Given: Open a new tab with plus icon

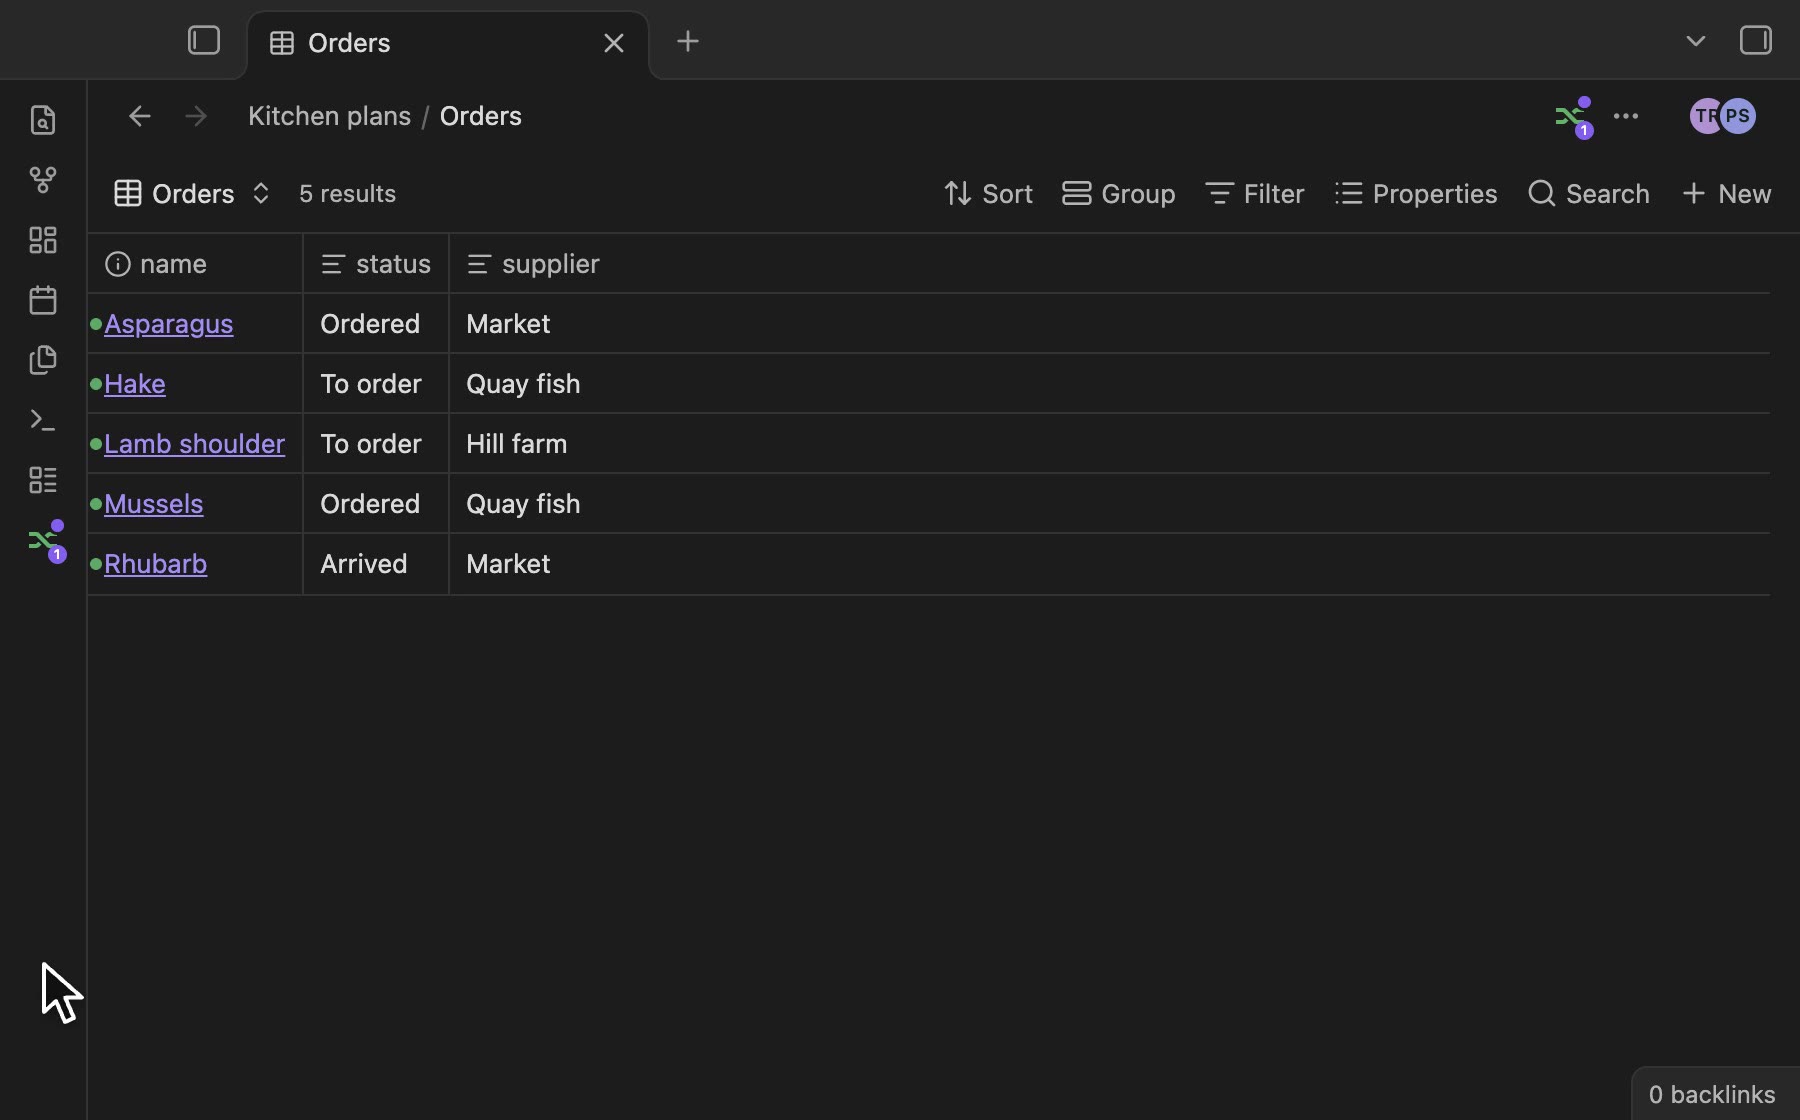Looking at the screenshot, I should pos(688,42).
